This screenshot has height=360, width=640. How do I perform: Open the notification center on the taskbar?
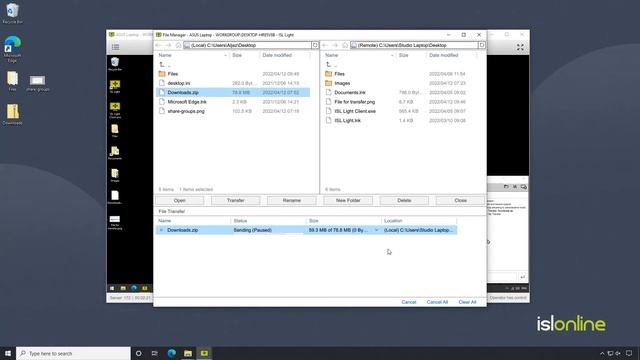click(x=629, y=353)
